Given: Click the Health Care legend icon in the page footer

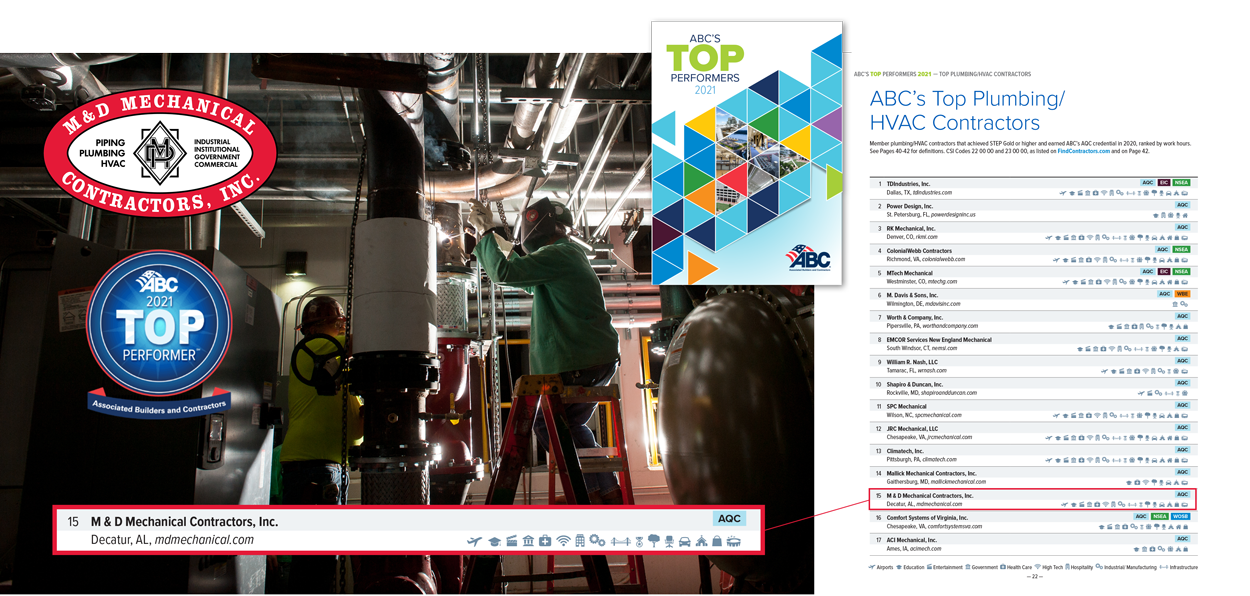Looking at the screenshot, I should click(1003, 567).
